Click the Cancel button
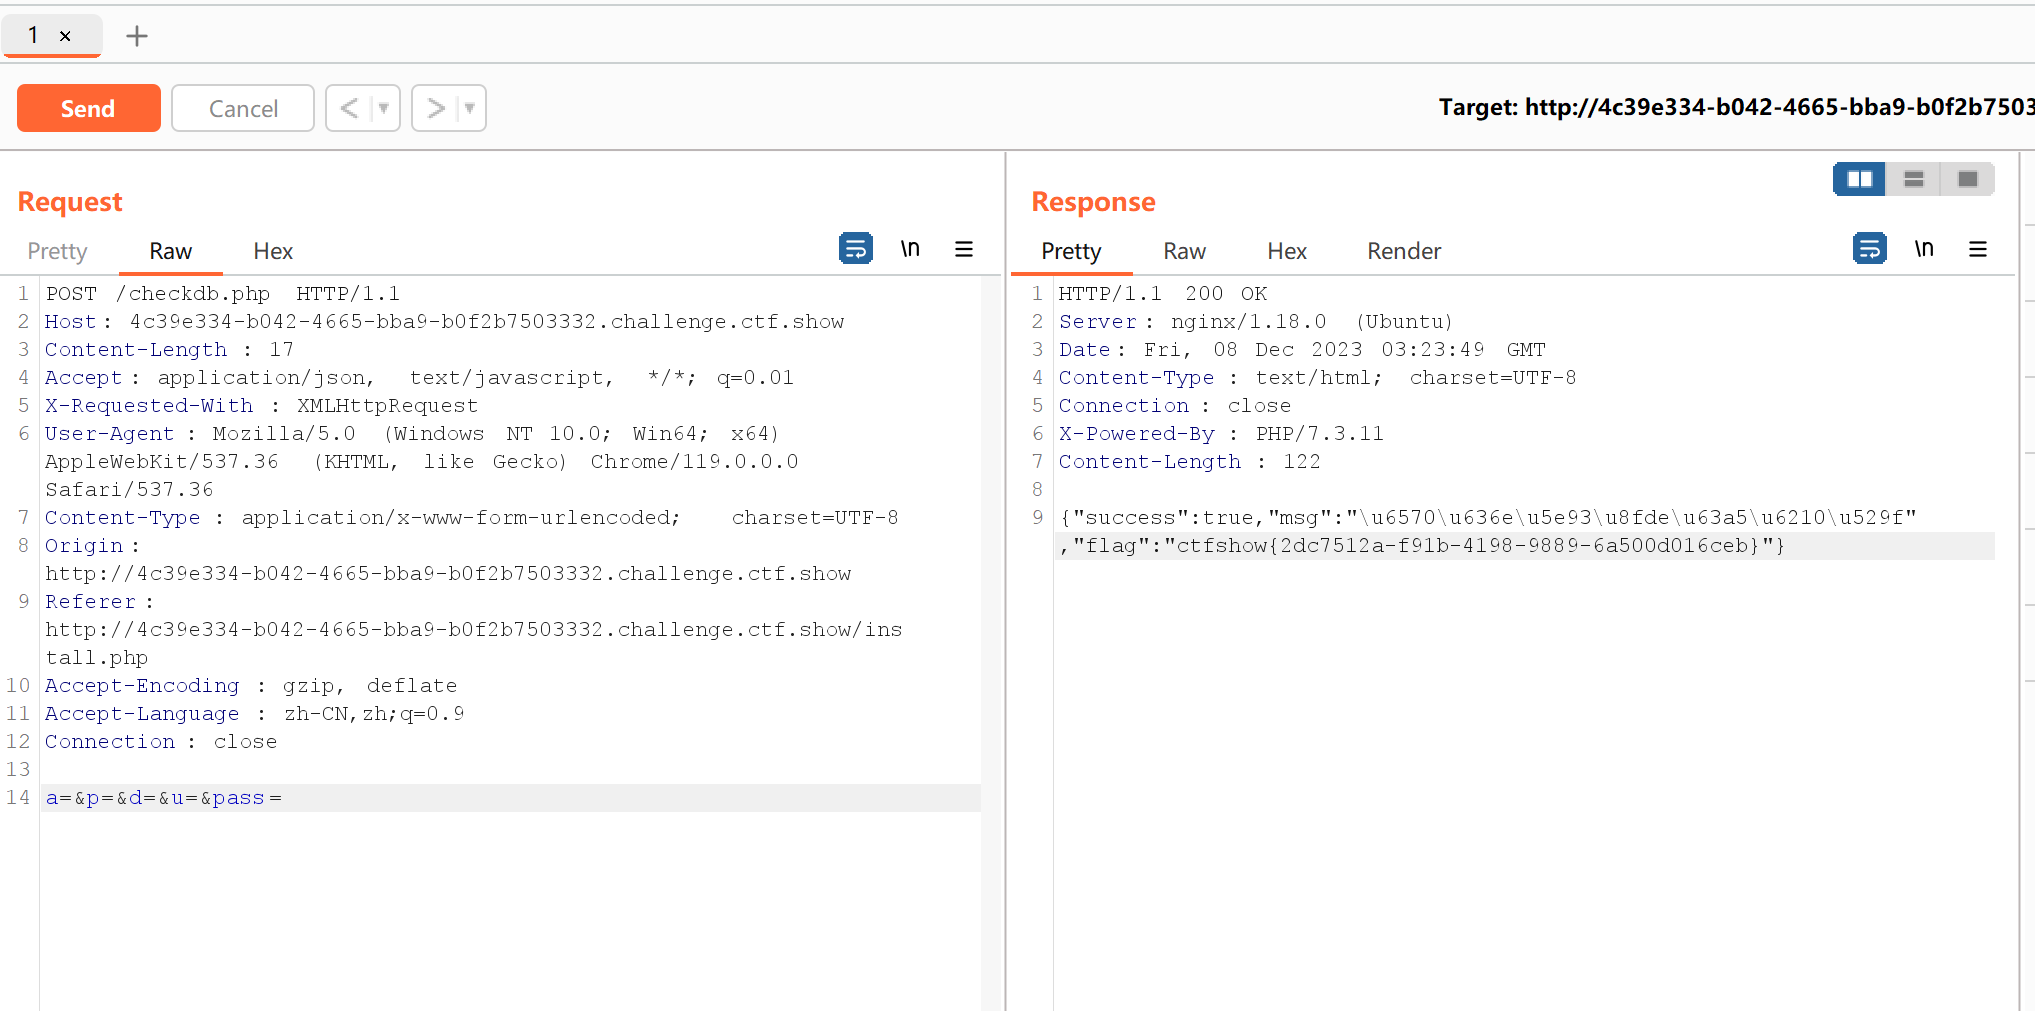2035x1011 pixels. click(x=243, y=108)
